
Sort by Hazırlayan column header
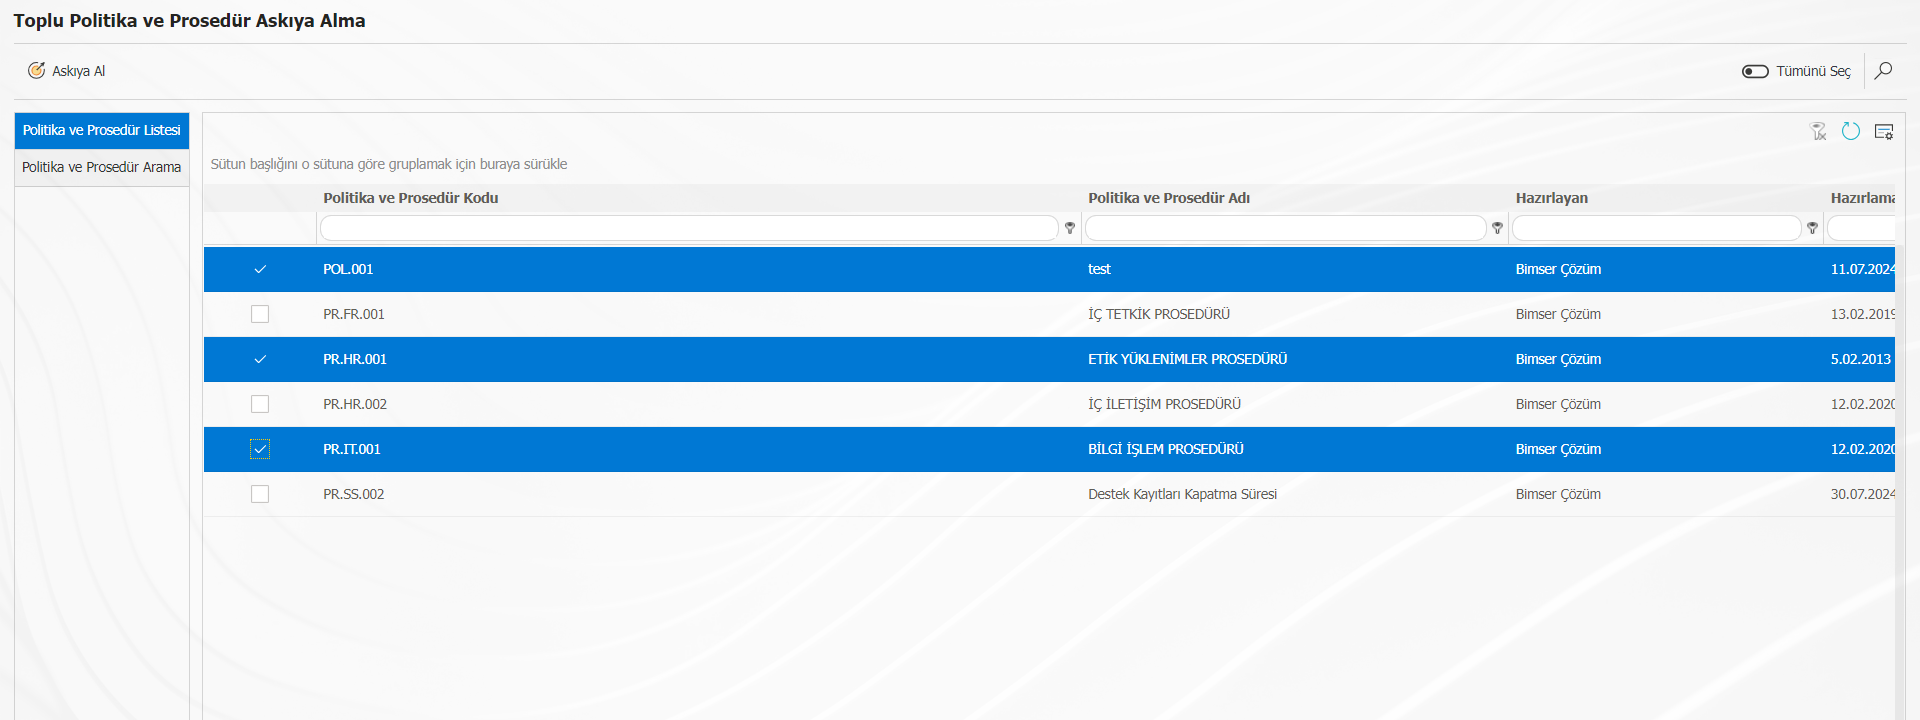coord(1551,198)
